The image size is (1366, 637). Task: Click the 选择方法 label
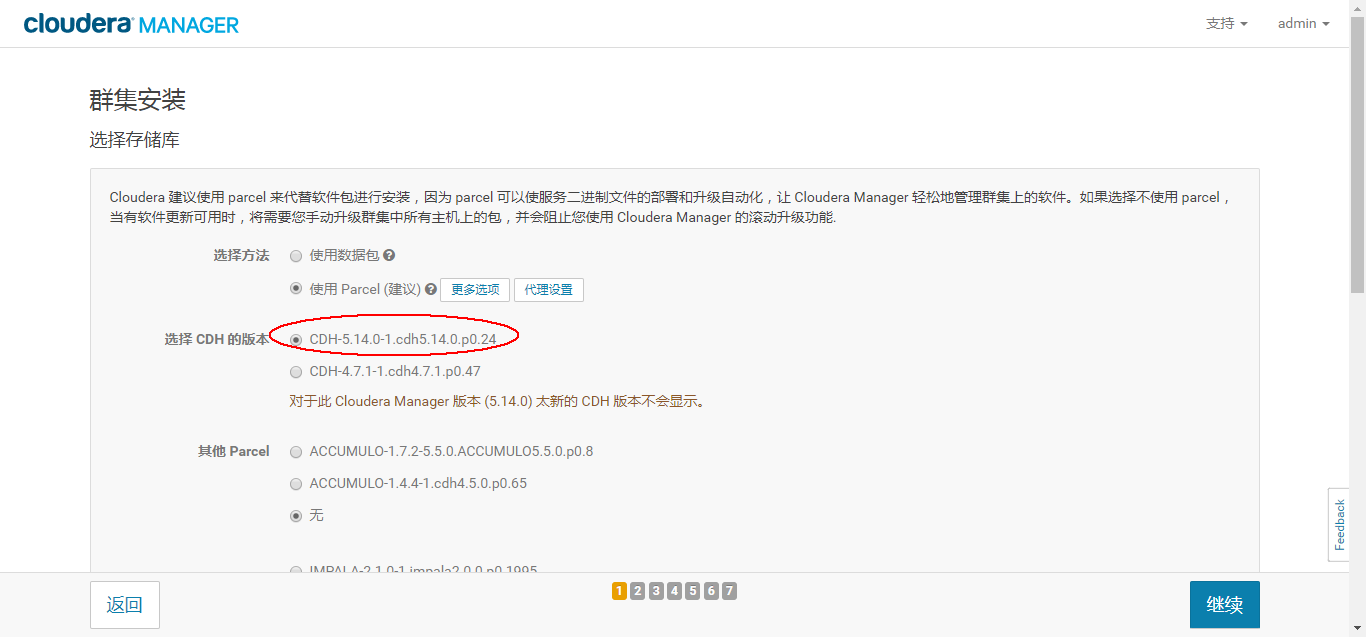(x=241, y=256)
